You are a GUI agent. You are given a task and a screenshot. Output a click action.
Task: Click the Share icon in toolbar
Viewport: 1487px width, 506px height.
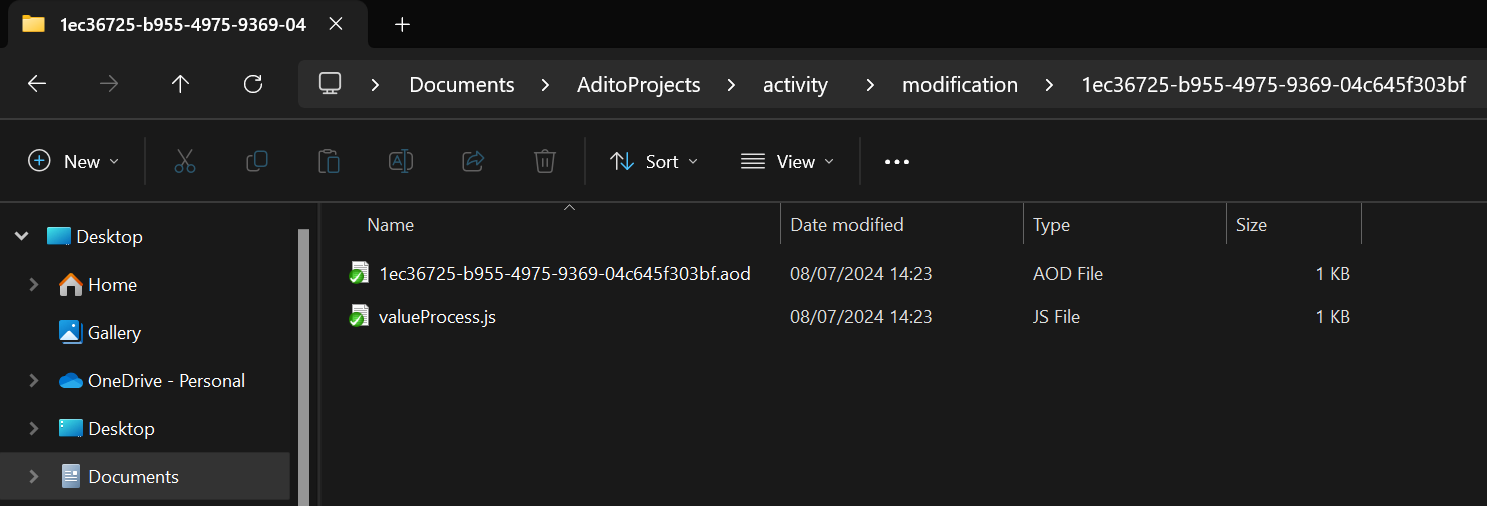coord(473,161)
